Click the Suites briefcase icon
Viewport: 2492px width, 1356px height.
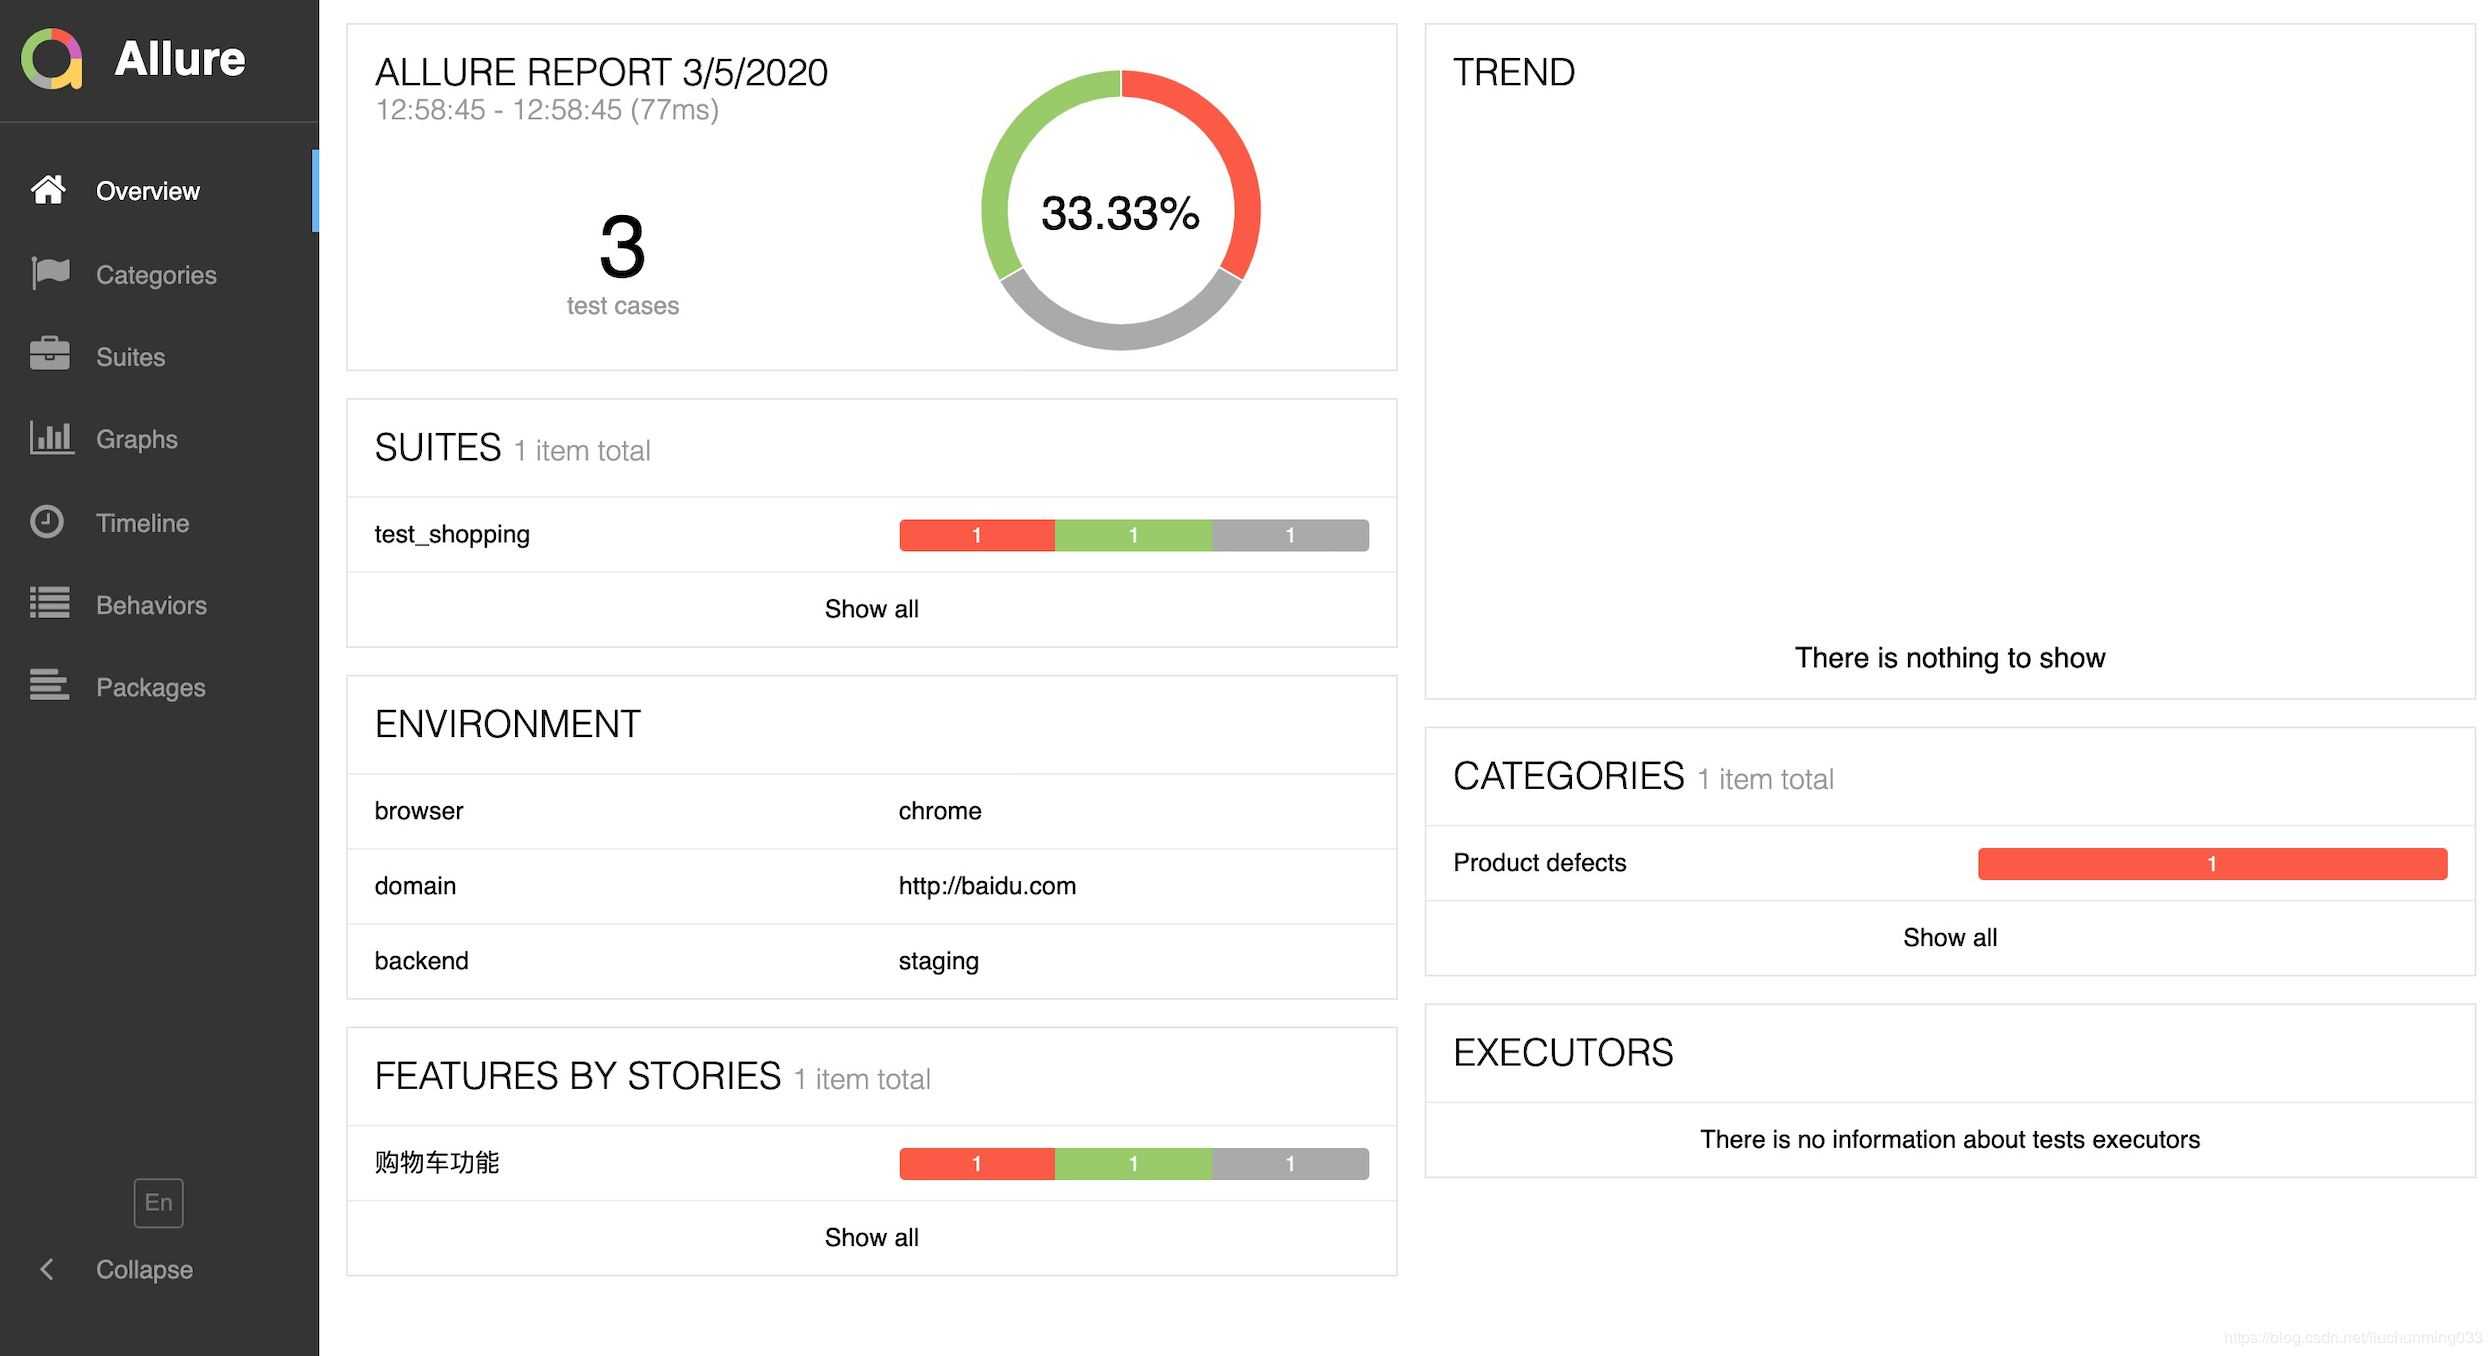[50, 355]
